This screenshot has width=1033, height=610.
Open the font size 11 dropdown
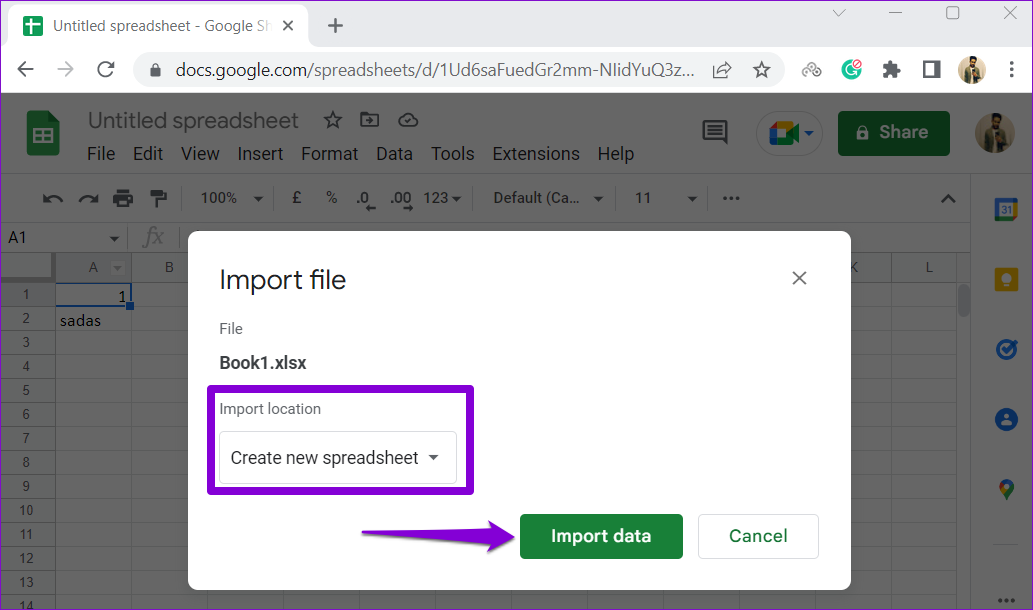[x=665, y=198]
